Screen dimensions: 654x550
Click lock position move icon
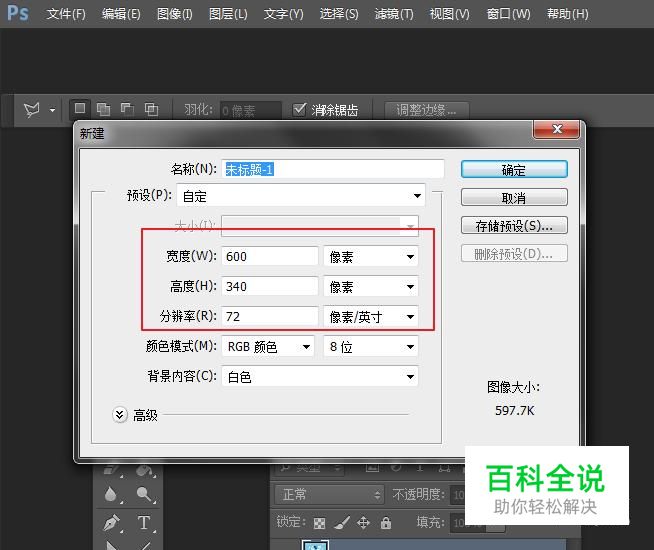pos(363,523)
